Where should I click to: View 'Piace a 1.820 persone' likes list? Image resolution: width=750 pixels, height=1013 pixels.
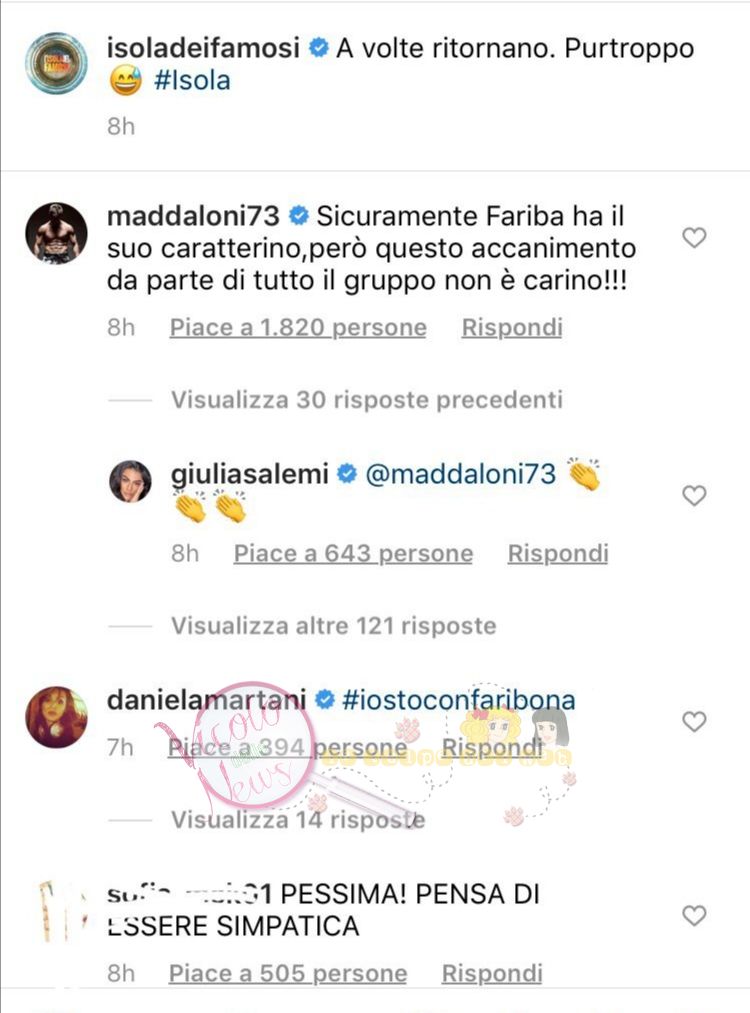tap(298, 328)
